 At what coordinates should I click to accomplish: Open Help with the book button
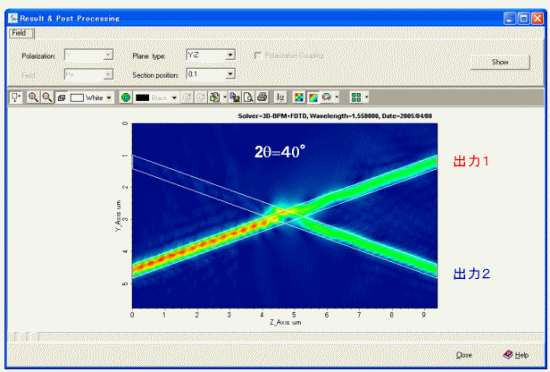516,355
